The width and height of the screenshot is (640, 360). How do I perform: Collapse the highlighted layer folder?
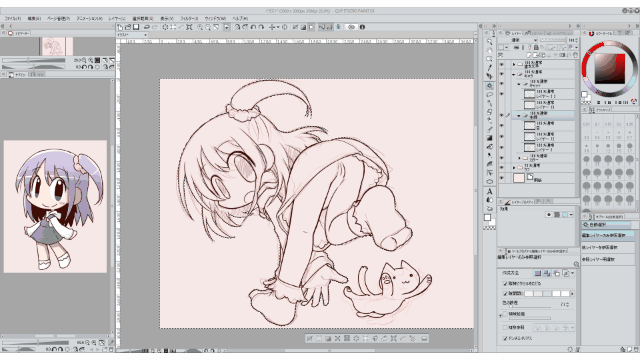pyautogui.click(x=518, y=116)
